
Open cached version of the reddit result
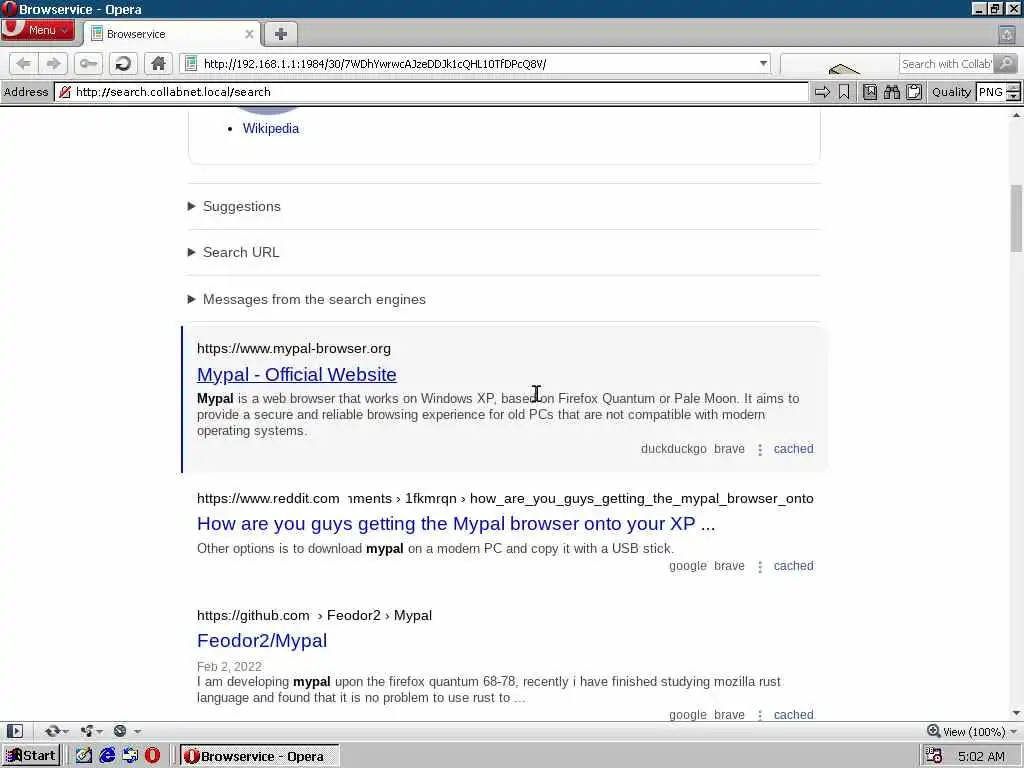click(x=793, y=566)
